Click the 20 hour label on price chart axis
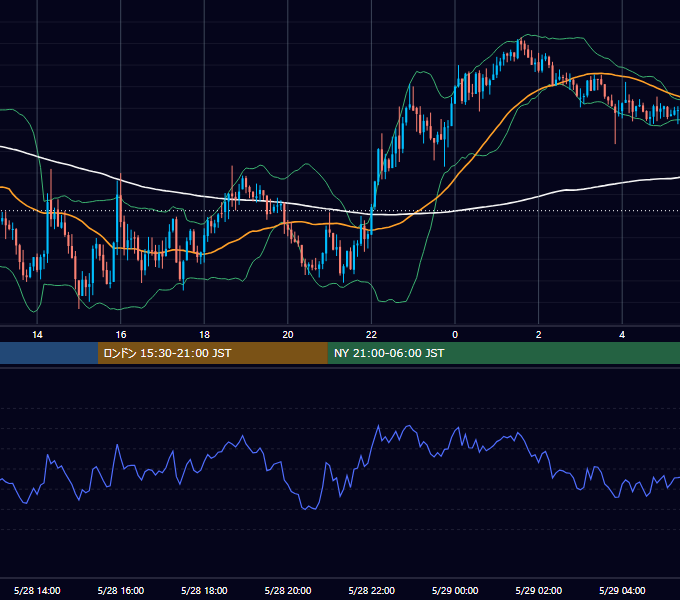The height and width of the screenshot is (600, 680). click(x=288, y=335)
